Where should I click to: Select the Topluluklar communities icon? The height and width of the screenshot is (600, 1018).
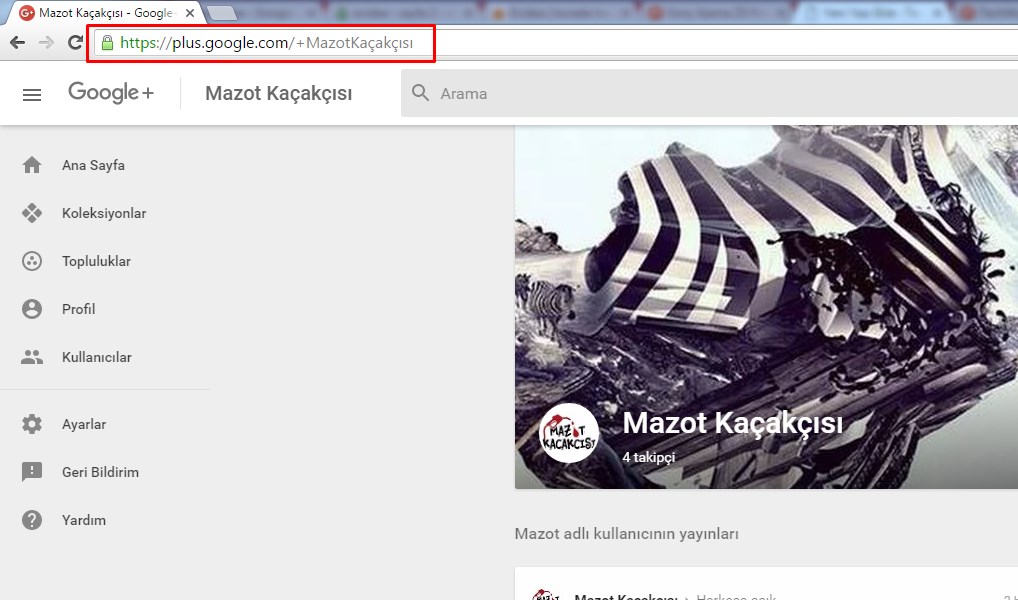click(x=32, y=261)
